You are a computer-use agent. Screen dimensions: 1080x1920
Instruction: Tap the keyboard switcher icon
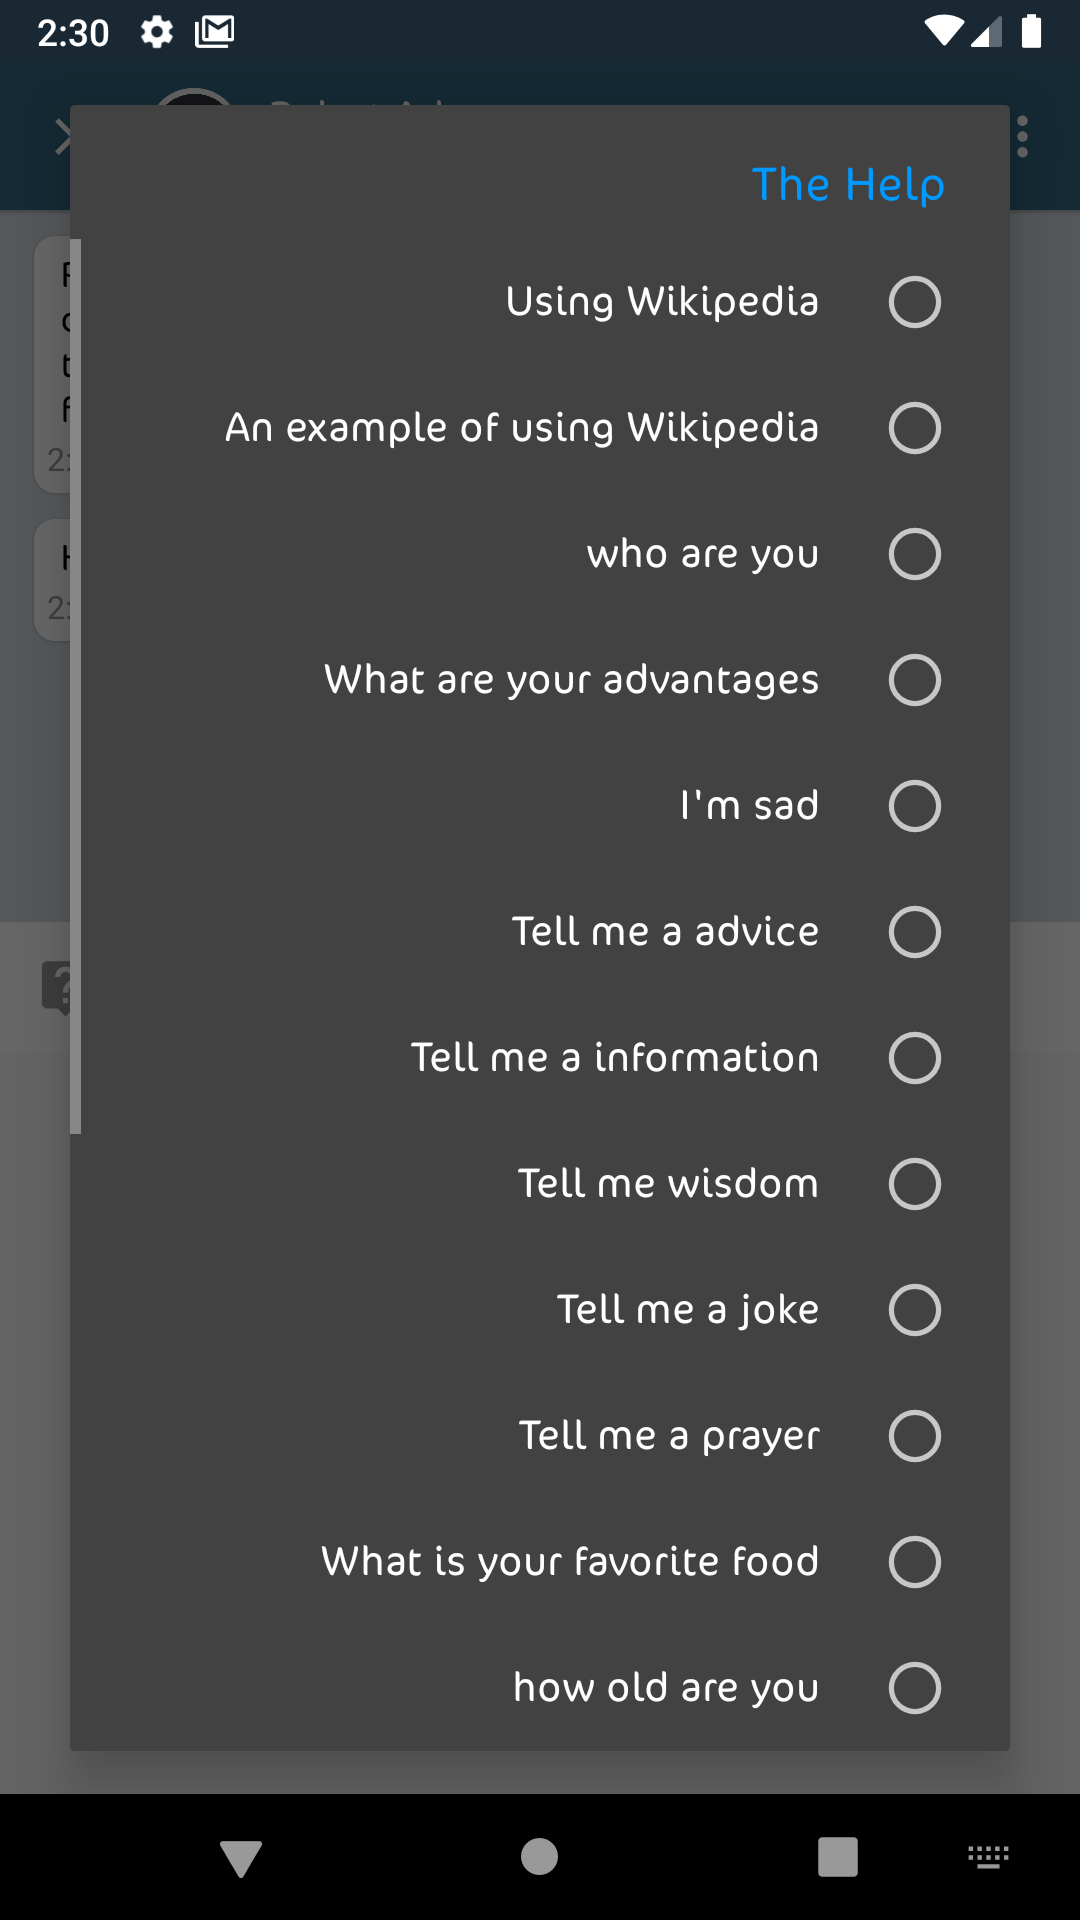click(x=988, y=1857)
